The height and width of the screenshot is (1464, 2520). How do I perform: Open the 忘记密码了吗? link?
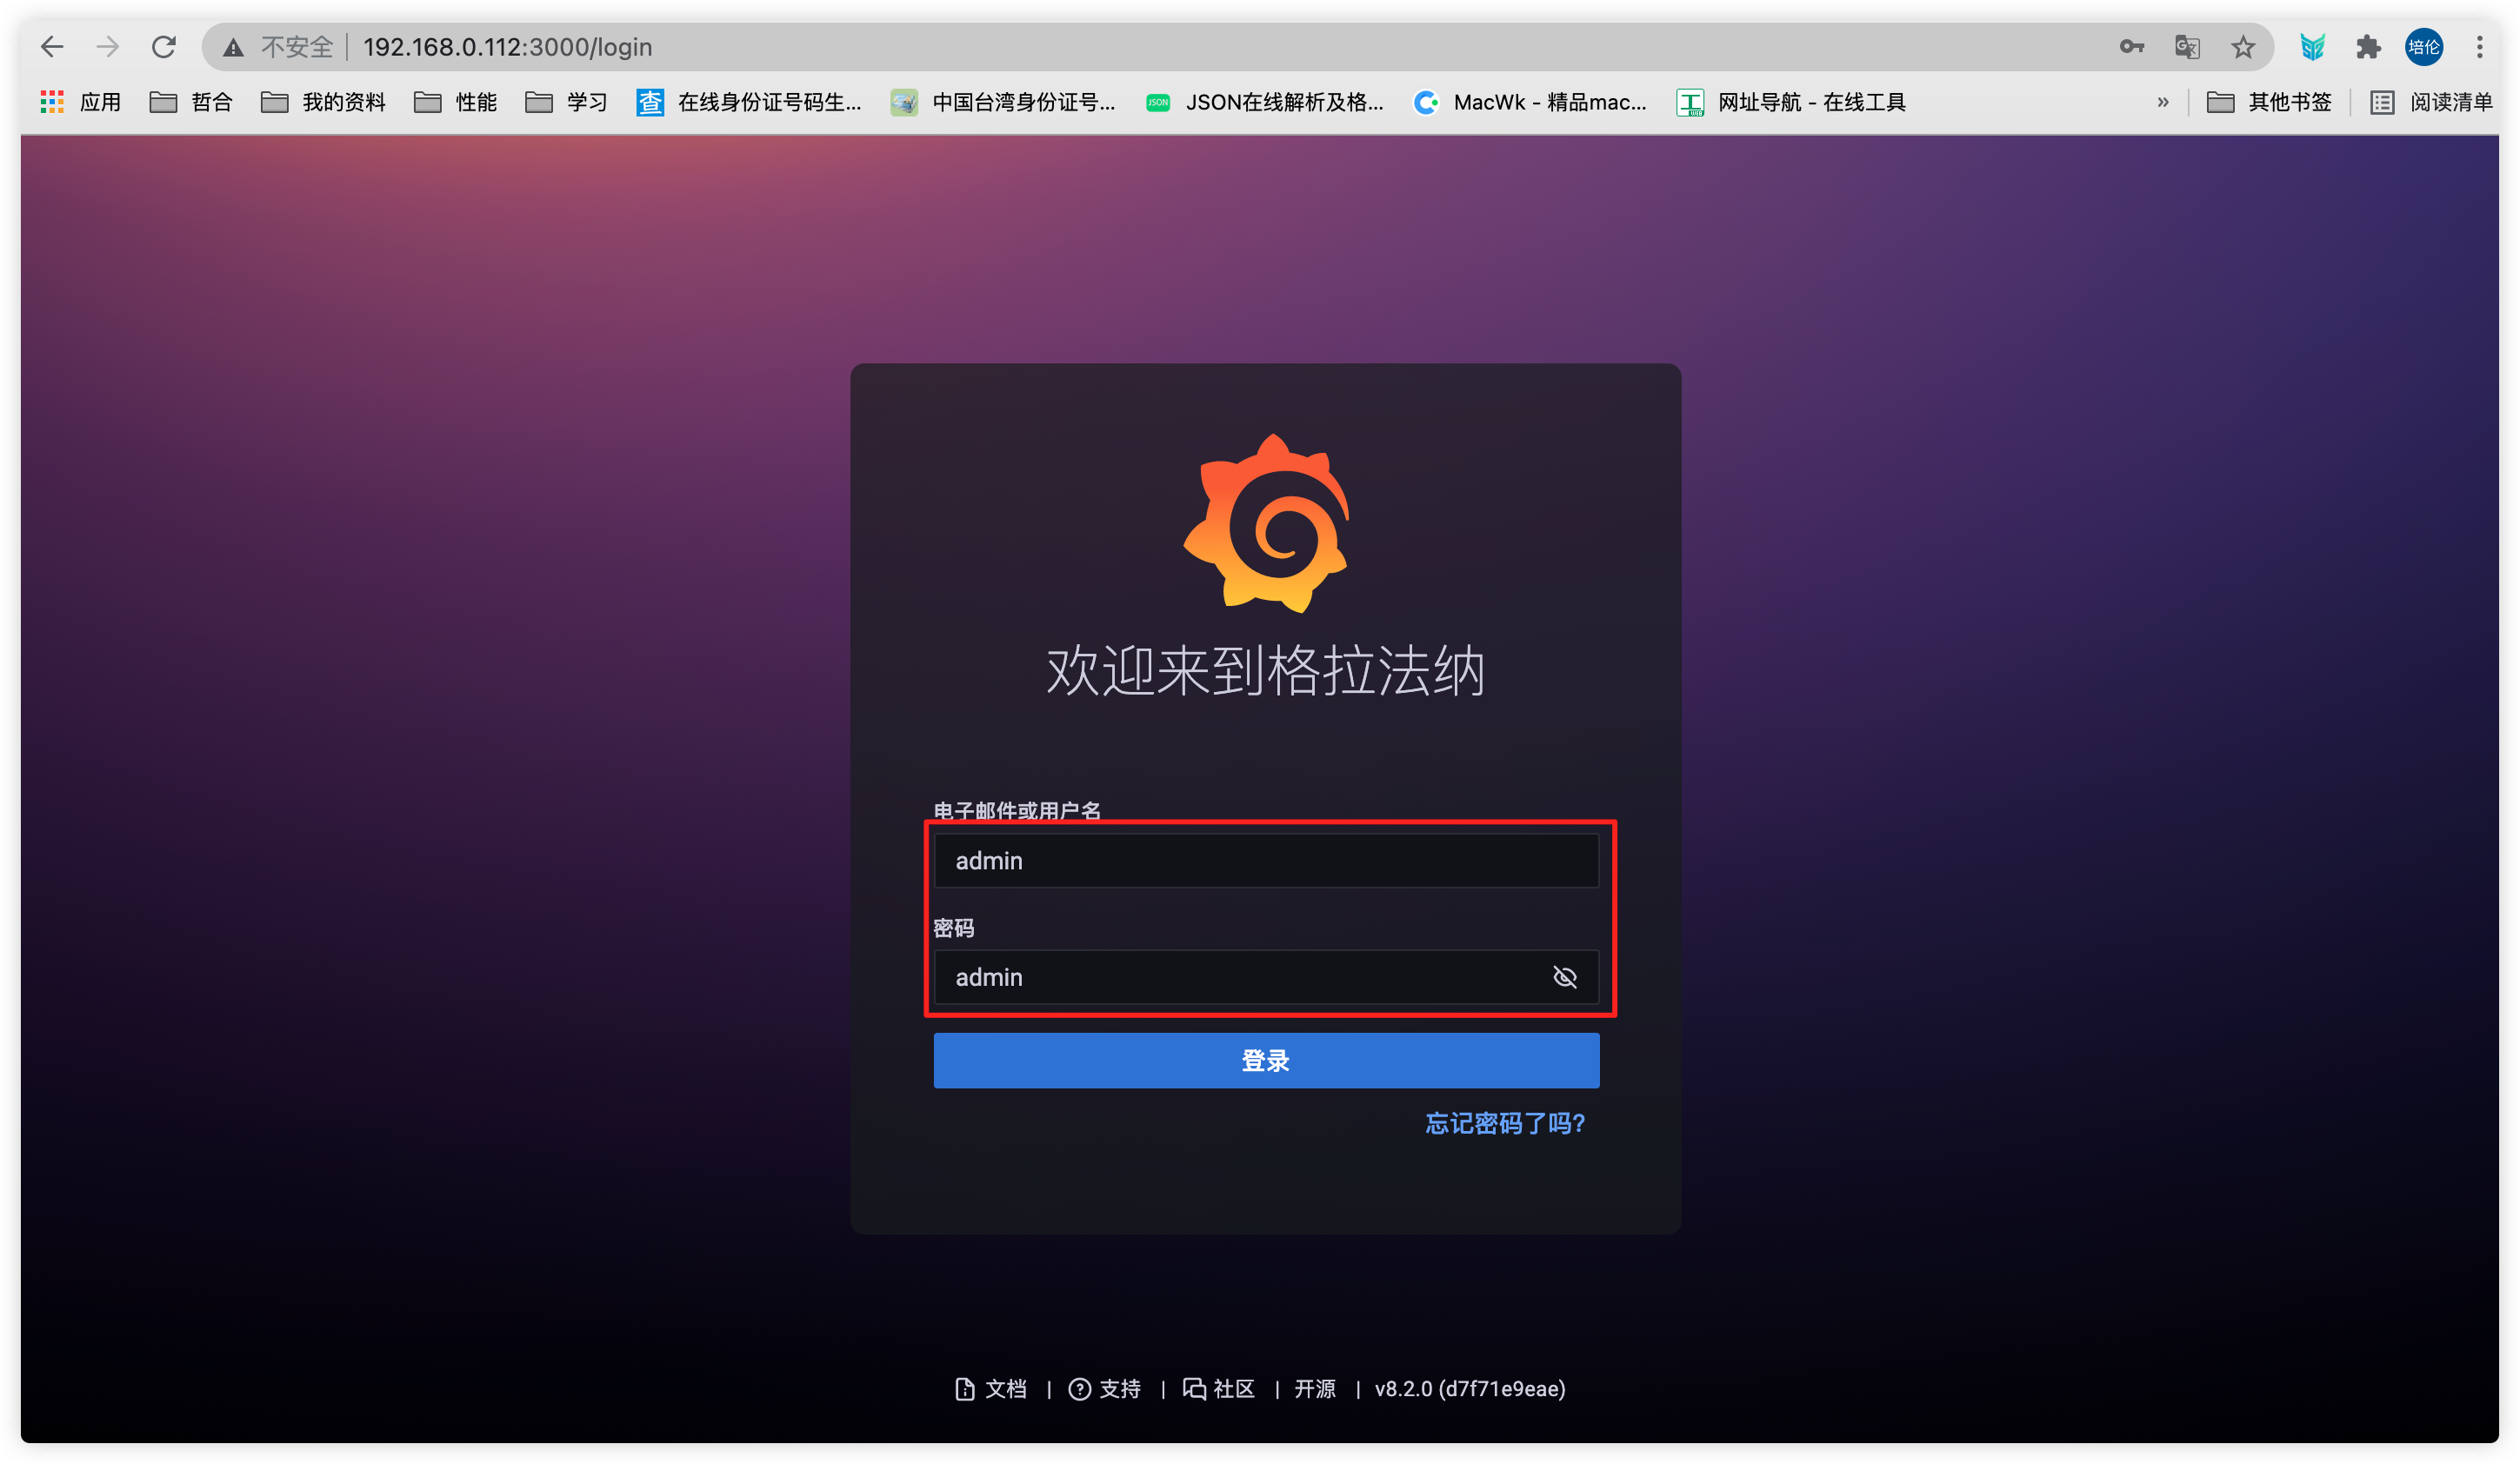[1505, 1123]
